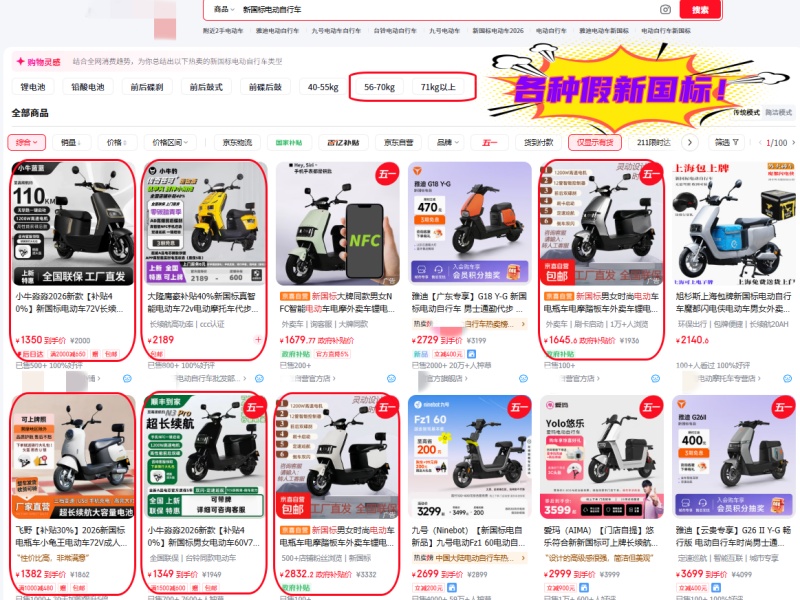
Task: Open the Yolo悠乐 AIMA product image
Action: [x=602, y=457]
